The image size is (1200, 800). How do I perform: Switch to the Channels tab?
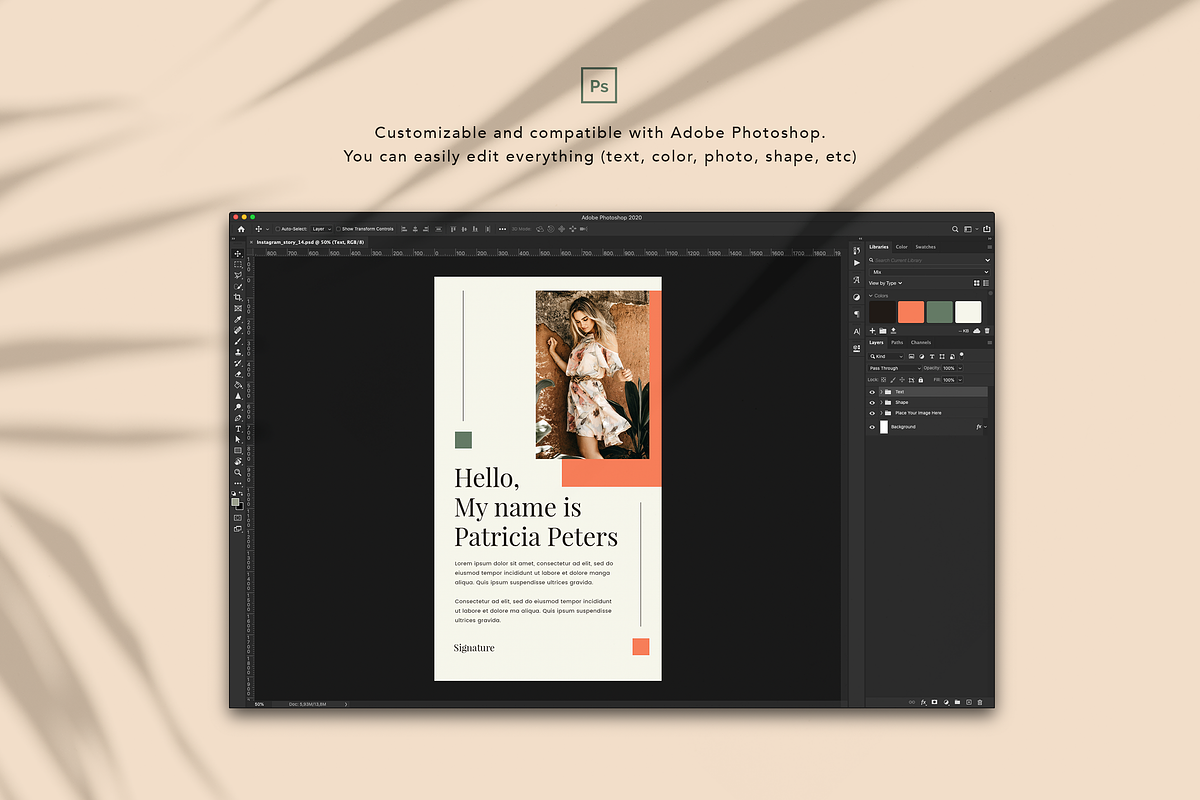click(921, 342)
